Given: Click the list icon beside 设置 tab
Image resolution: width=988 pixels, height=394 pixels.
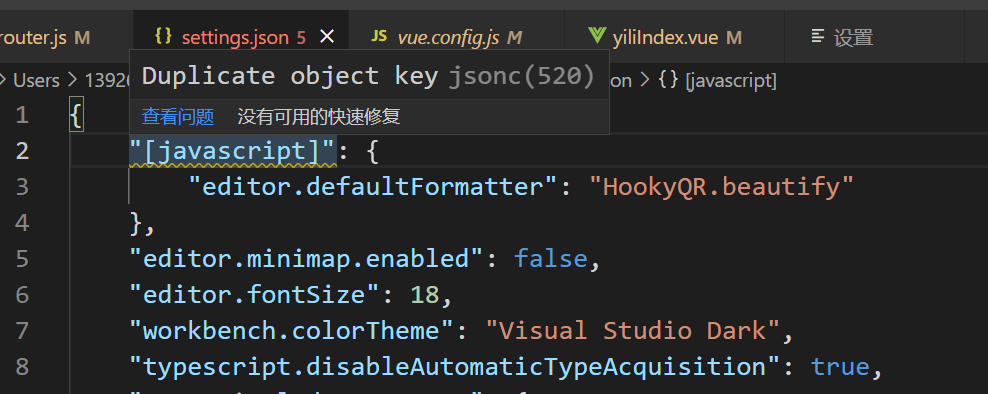Looking at the screenshot, I should (817, 37).
